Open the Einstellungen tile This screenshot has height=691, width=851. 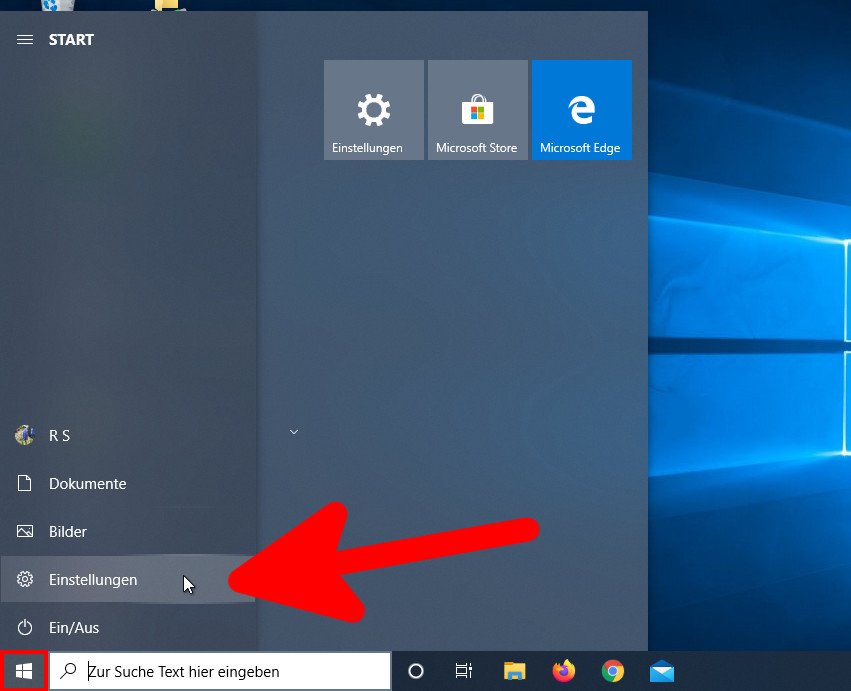pos(373,110)
